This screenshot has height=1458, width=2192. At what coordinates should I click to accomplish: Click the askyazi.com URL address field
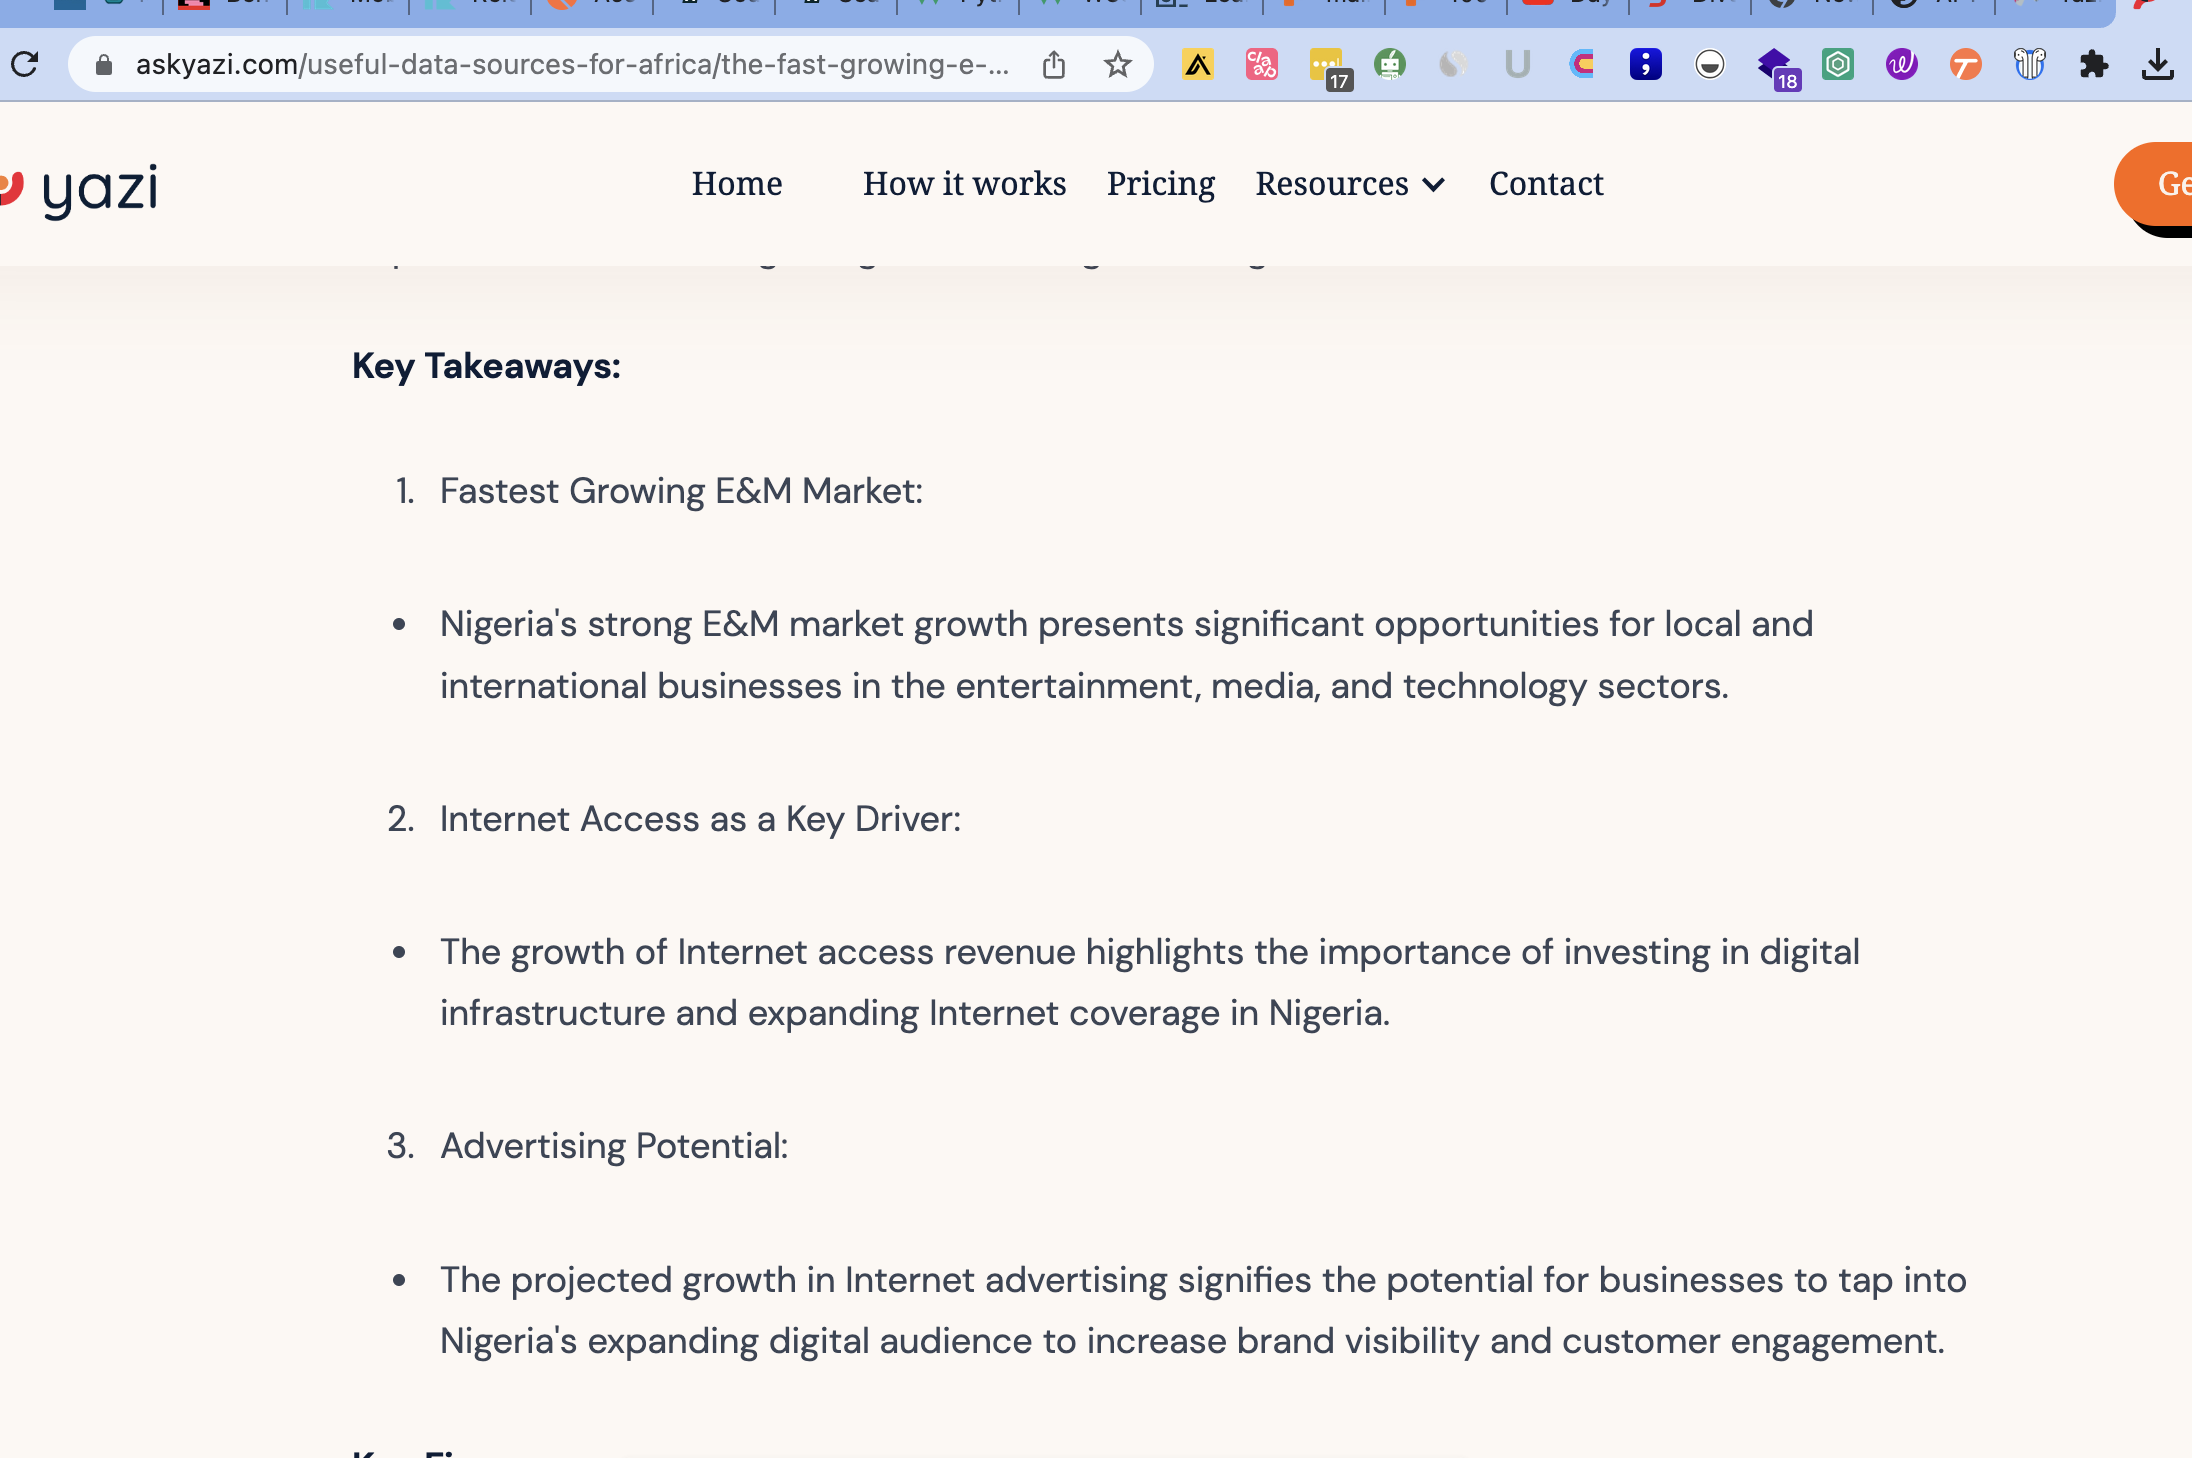(570, 65)
